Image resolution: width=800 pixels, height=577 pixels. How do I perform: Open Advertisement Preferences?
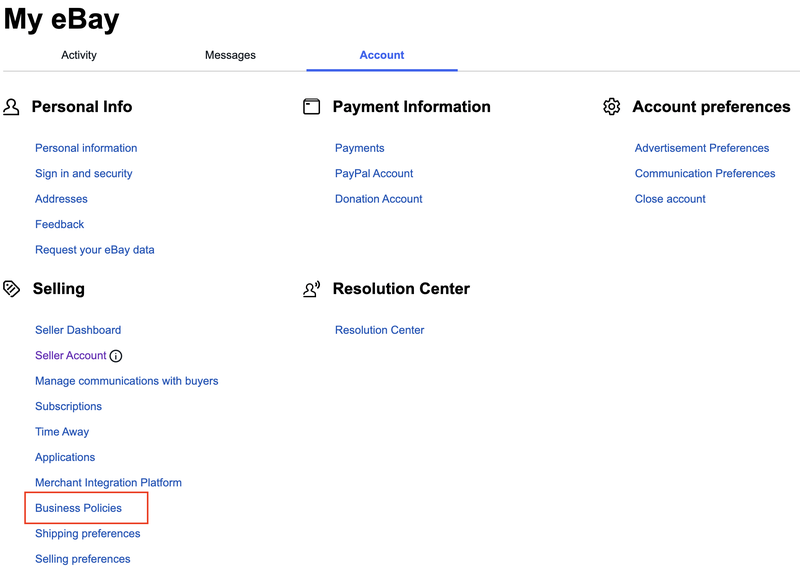[702, 148]
